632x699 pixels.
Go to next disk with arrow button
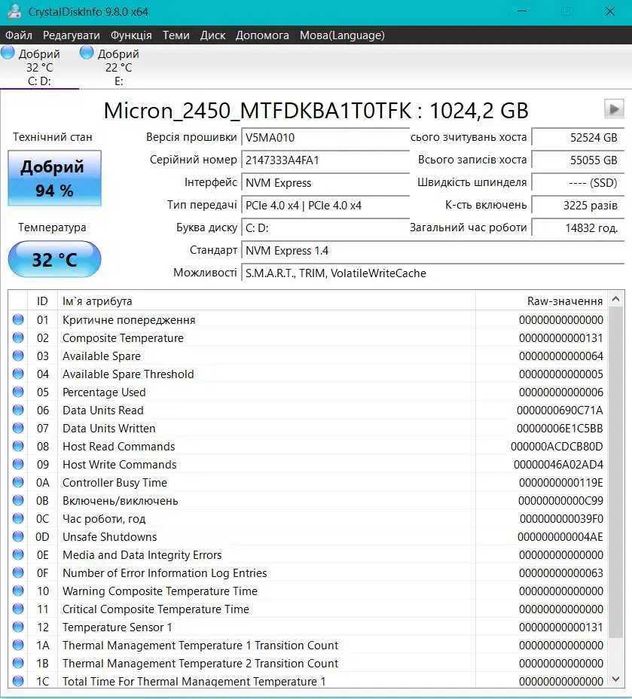click(614, 109)
